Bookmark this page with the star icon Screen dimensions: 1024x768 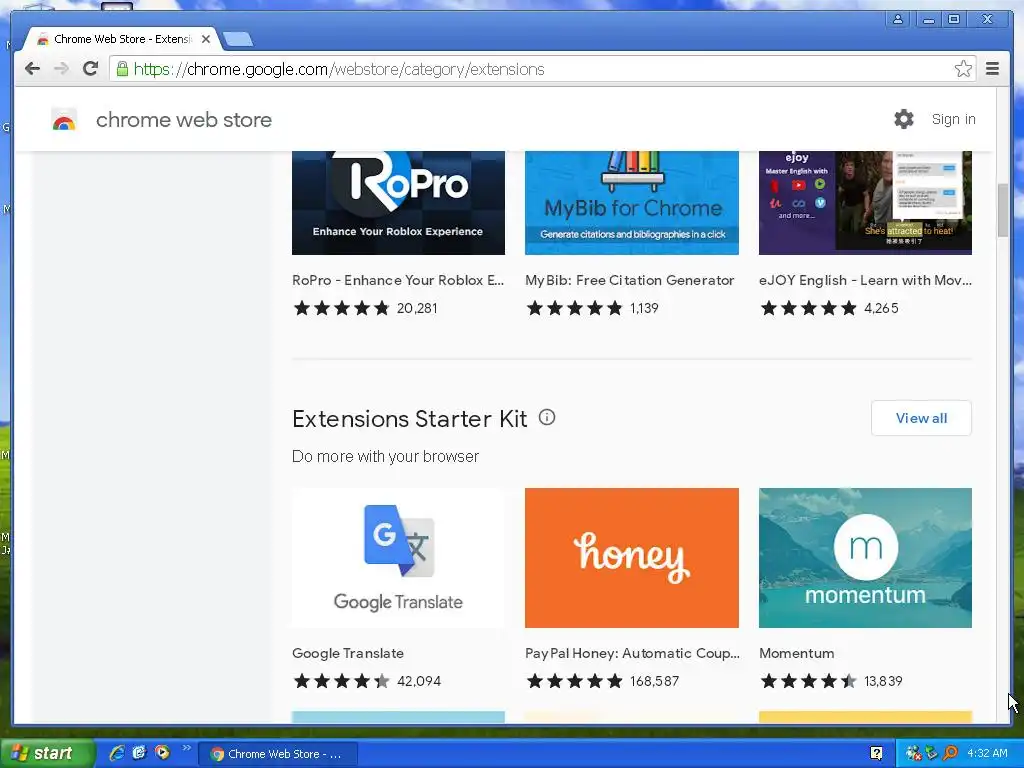click(963, 69)
